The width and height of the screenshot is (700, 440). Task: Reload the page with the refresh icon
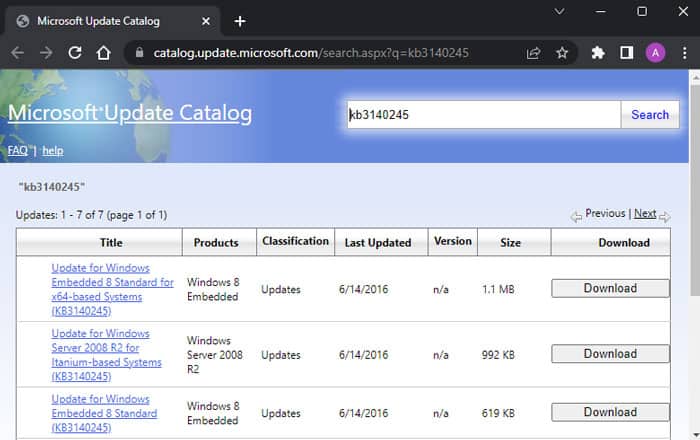(75, 53)
